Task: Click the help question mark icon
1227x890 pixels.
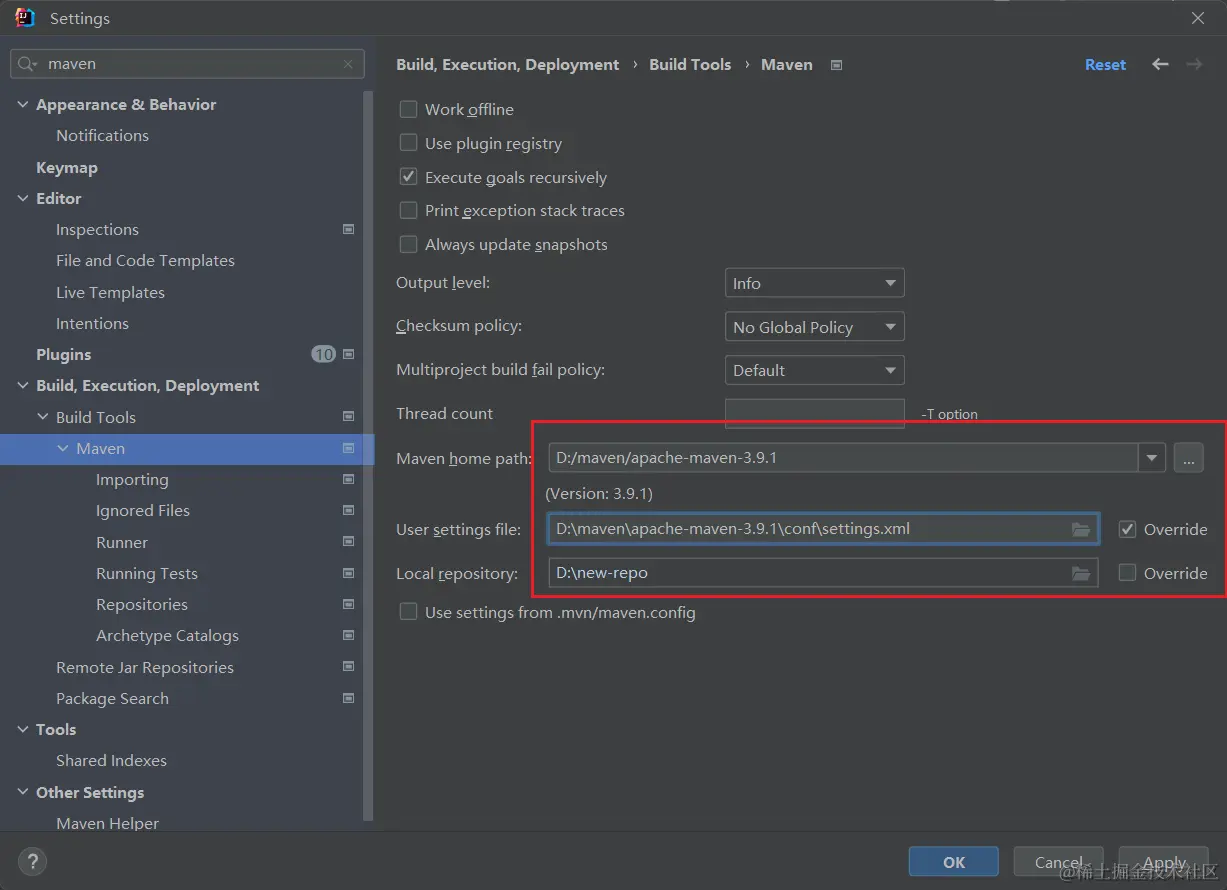Action: [x=32, y=861]
